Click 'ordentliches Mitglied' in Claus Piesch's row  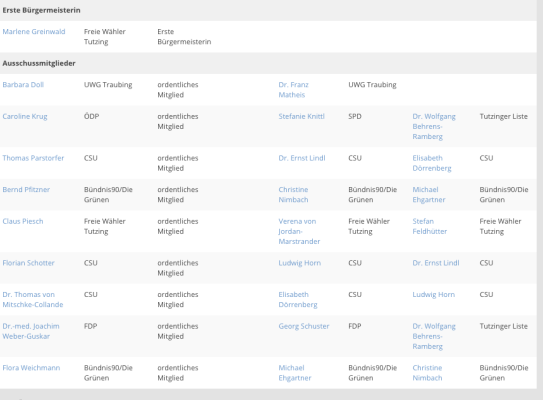pyautogui.click(x=178, y=226)
